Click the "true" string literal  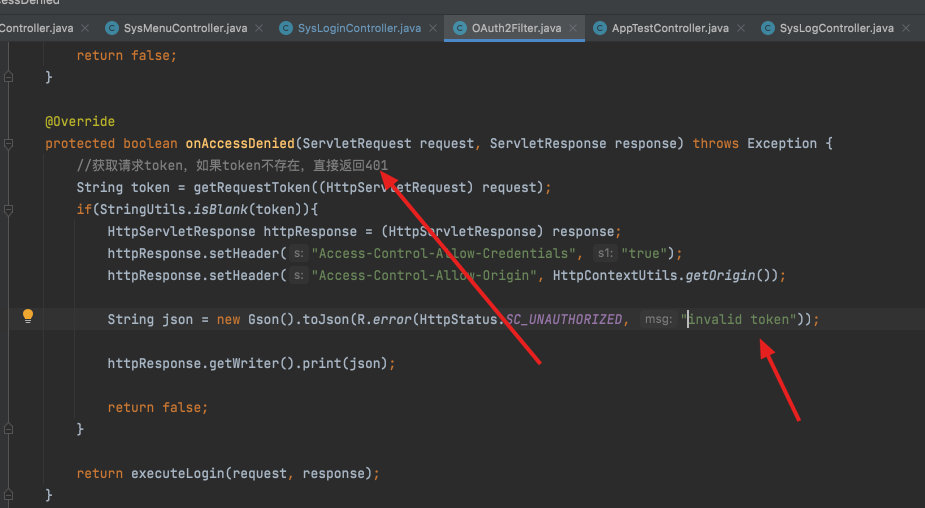click(644, 254)
